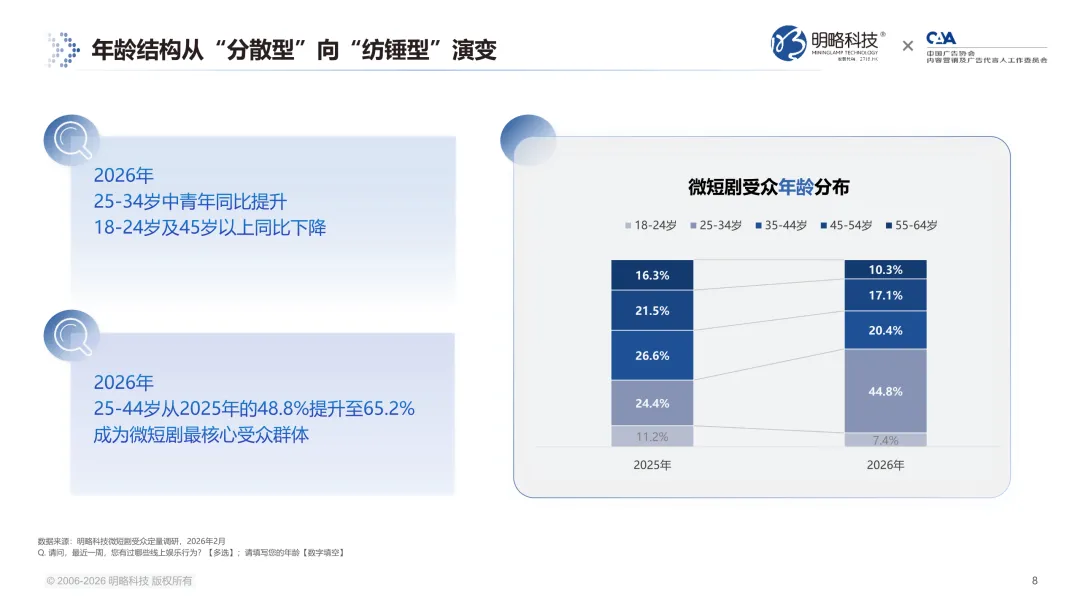The height and width of the screenshot is (608, 1080).
Task: Click the page number 8
Action: pos(1035,580)
